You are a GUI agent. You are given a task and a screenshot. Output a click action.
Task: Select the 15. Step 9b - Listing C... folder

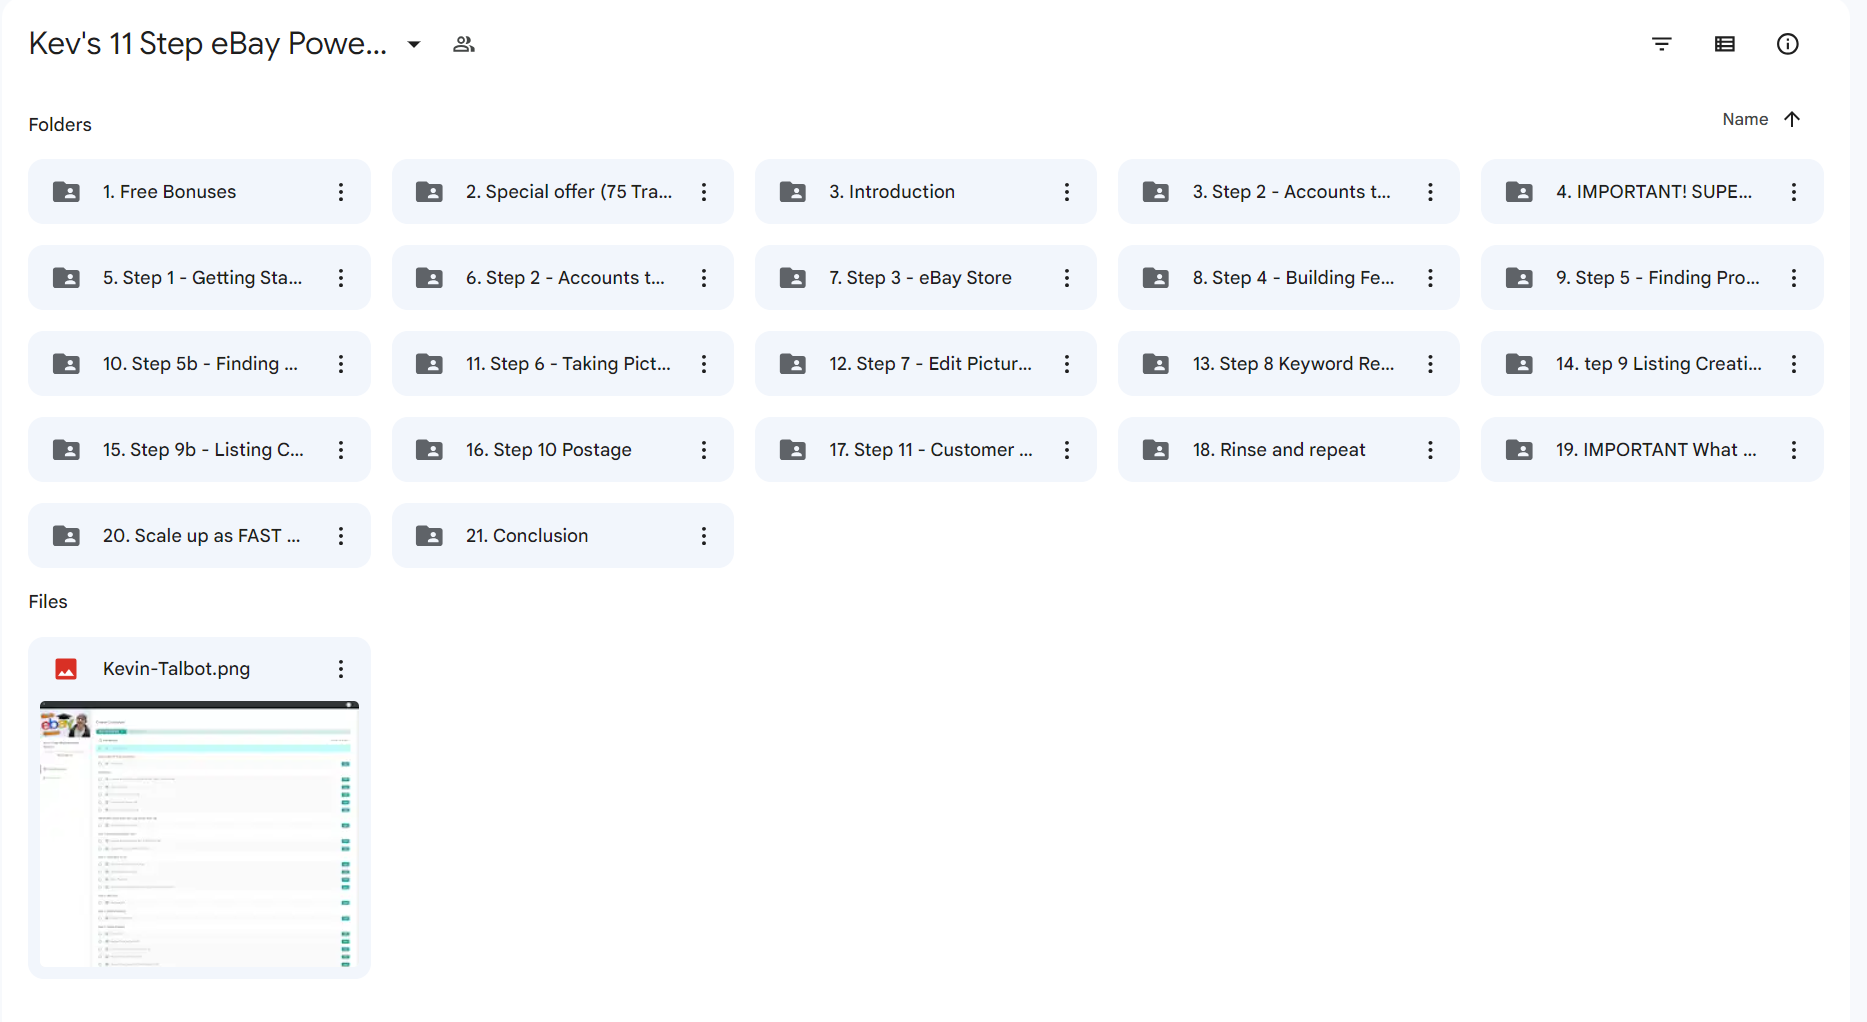199,450
